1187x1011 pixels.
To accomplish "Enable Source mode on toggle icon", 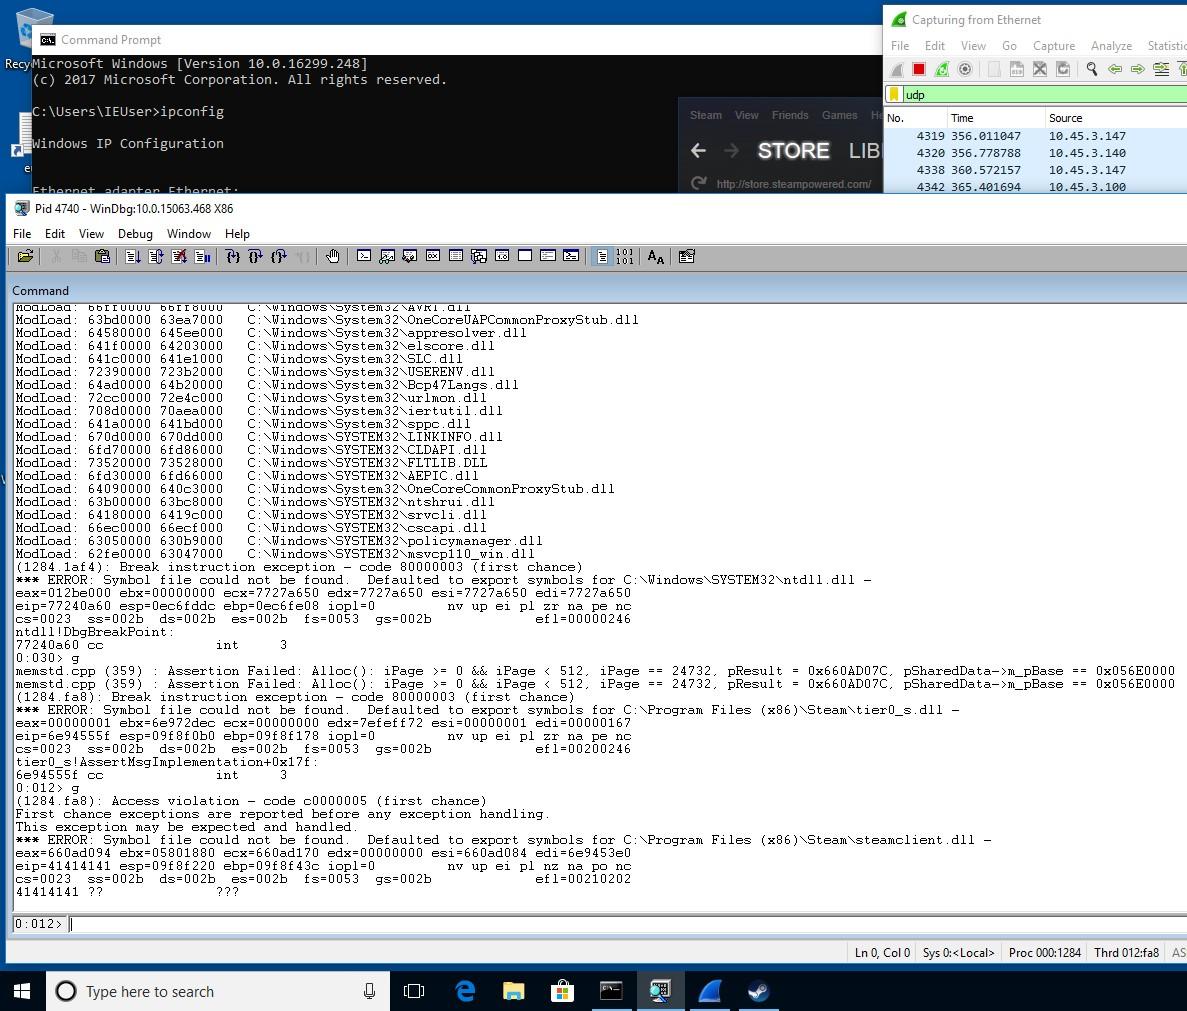I will coord(602,257).
